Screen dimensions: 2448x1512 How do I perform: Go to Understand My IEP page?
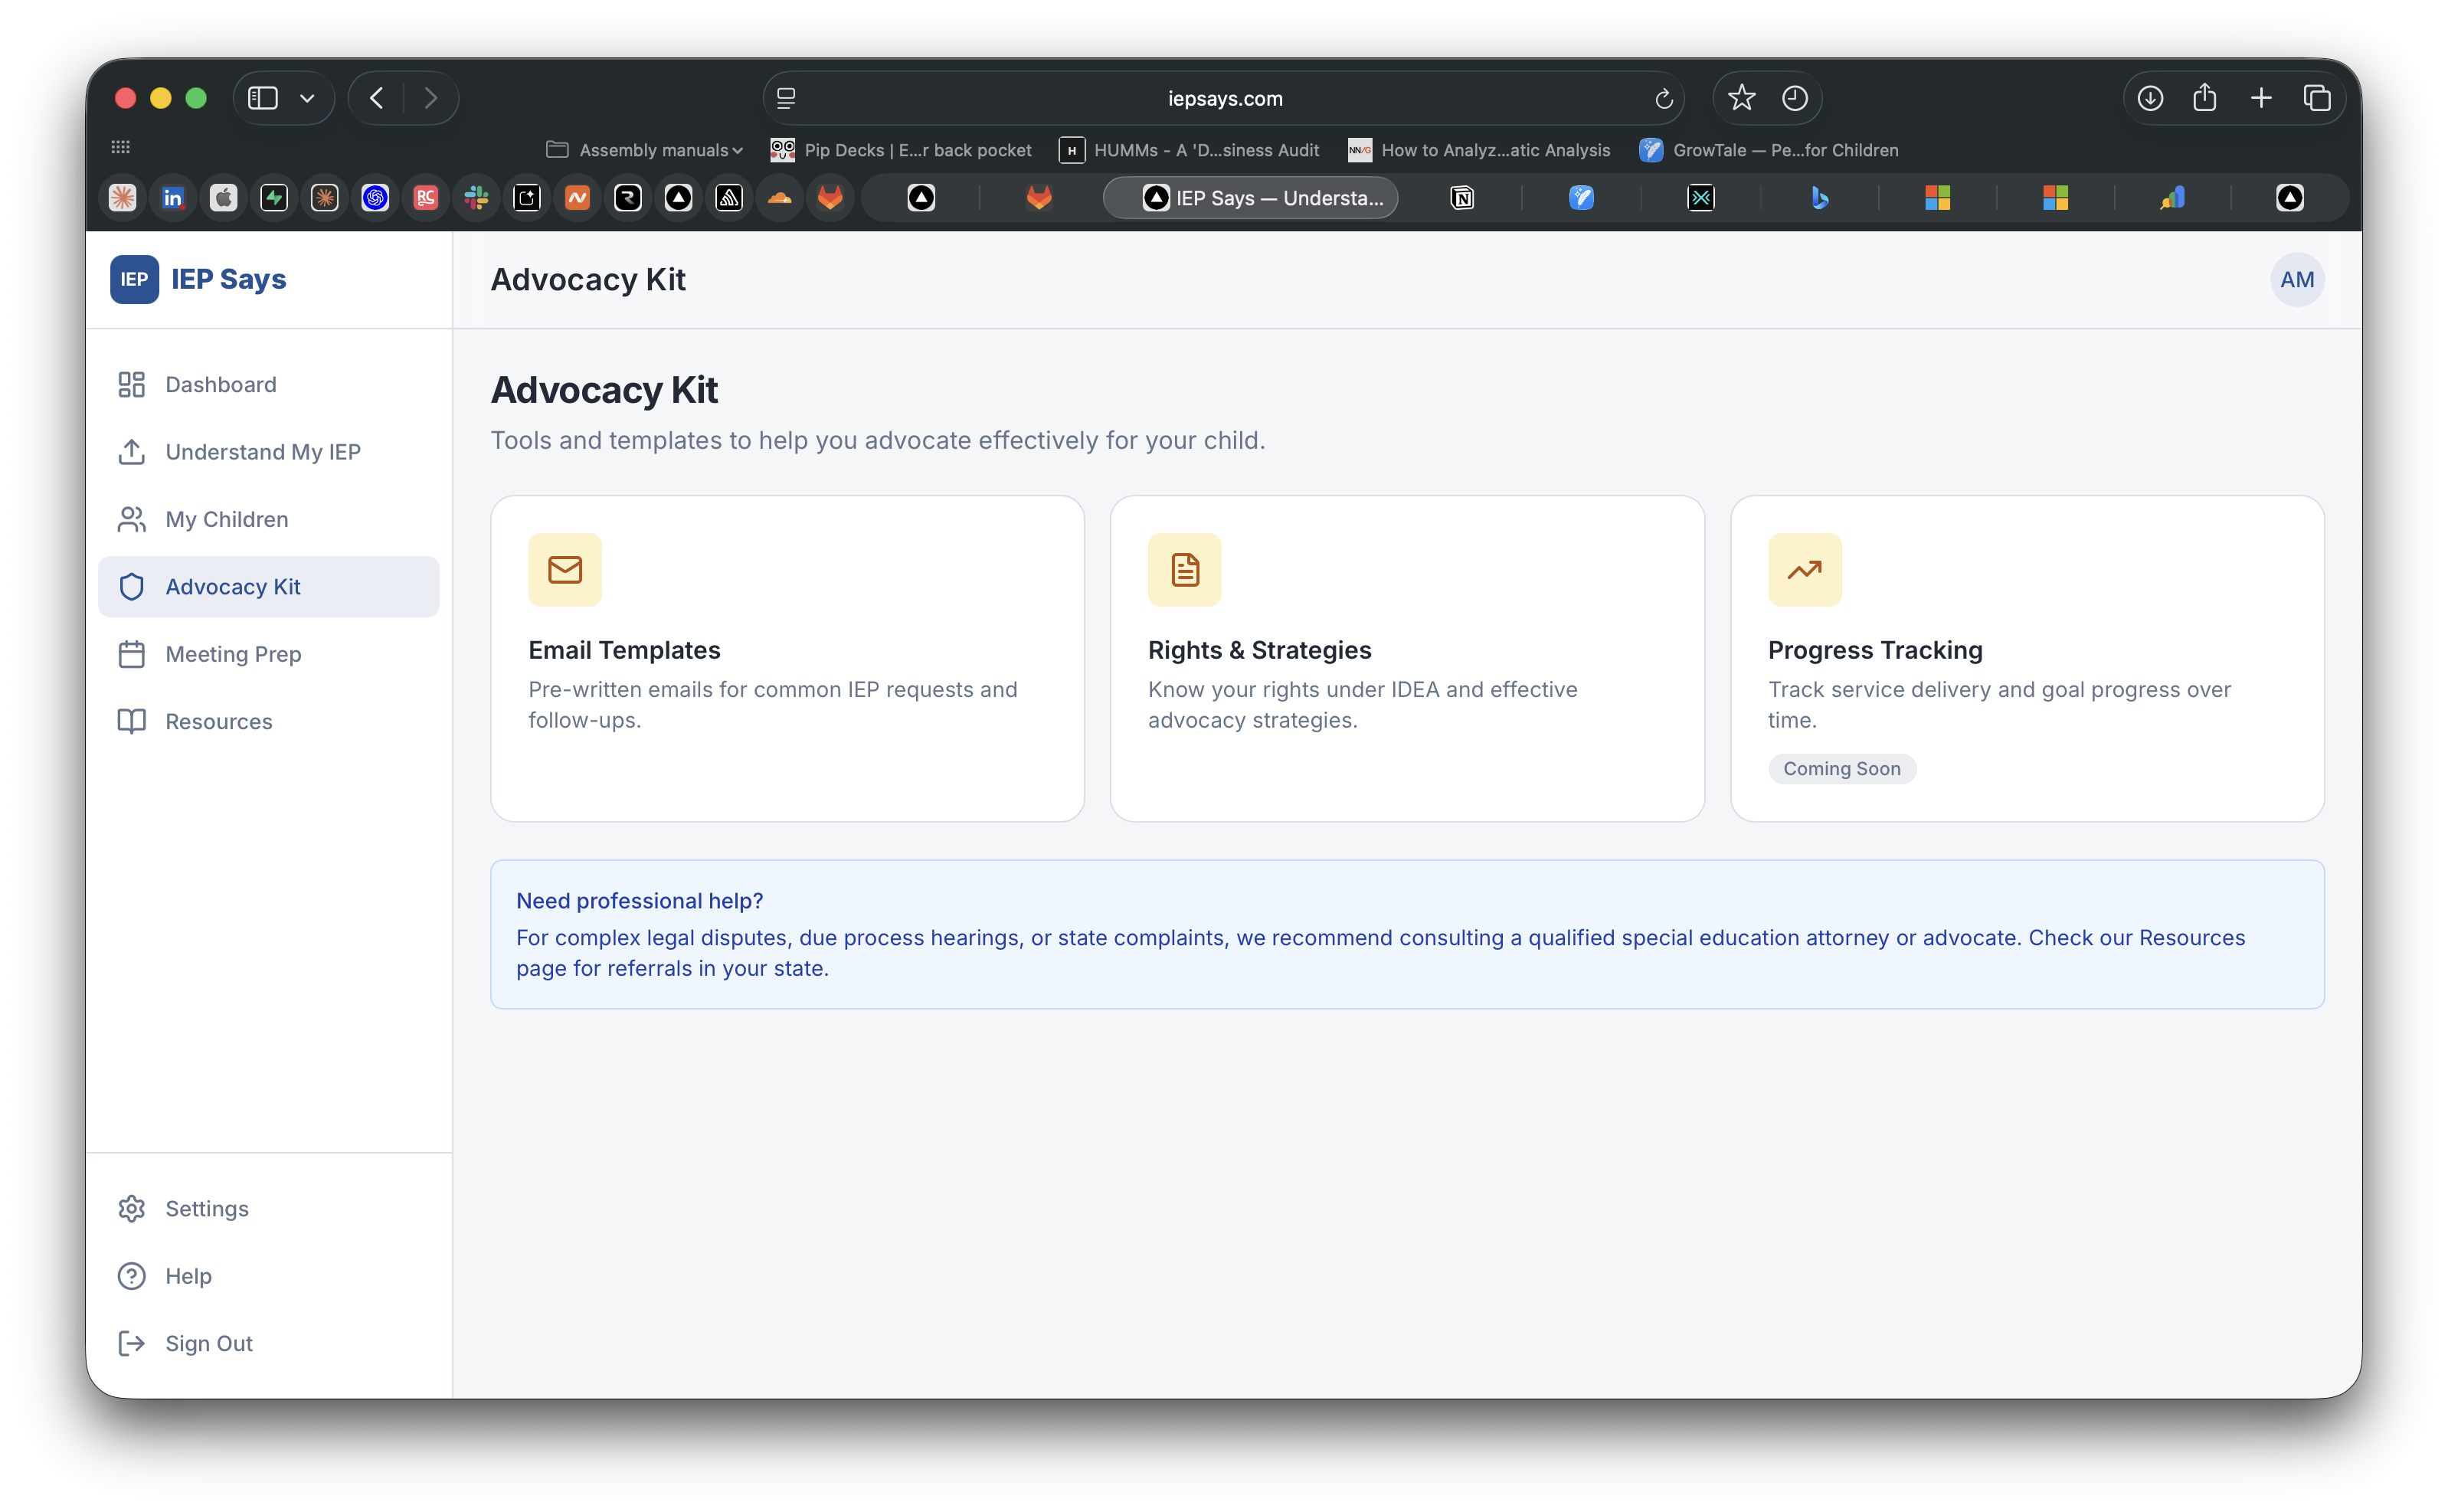coord(262,452)
